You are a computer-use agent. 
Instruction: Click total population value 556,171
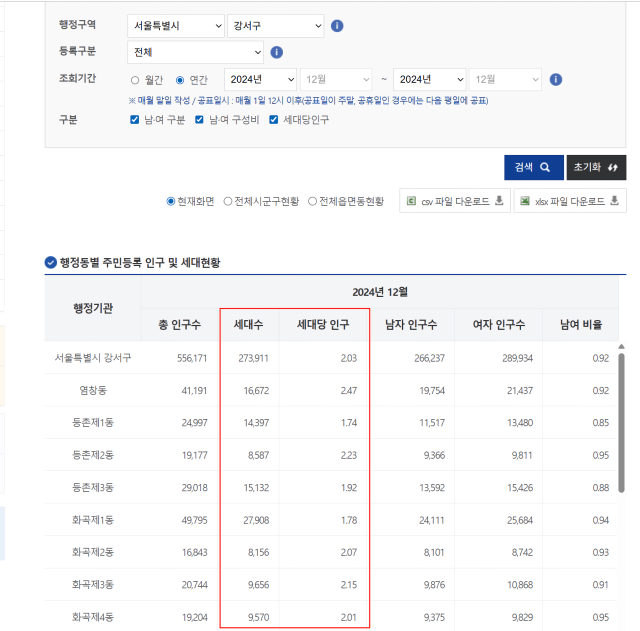pos(192,358)
